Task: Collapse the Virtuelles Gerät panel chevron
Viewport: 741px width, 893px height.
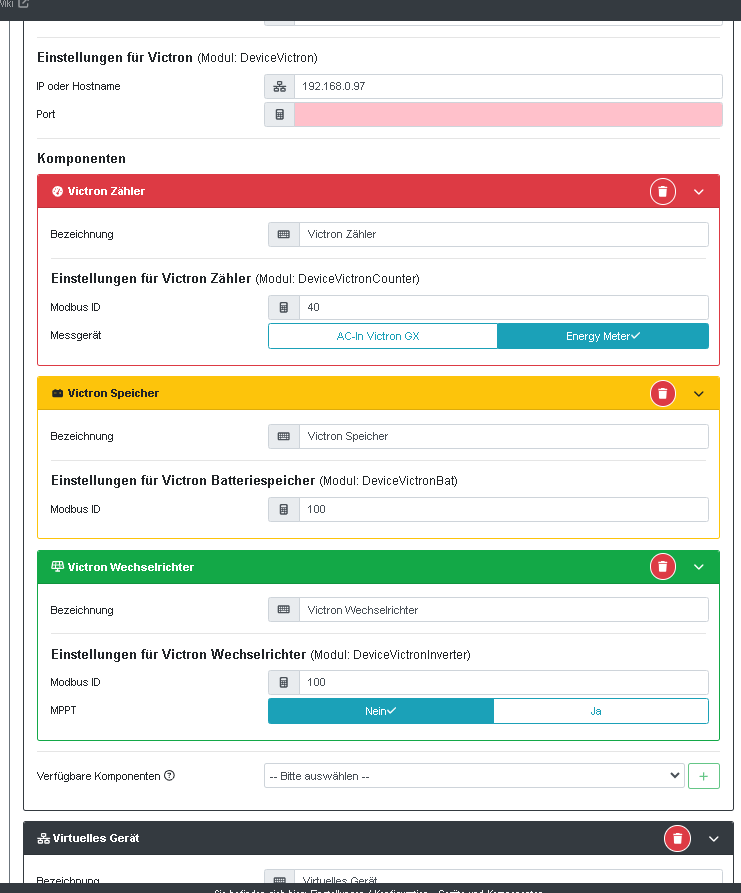Action: point(714,839)
